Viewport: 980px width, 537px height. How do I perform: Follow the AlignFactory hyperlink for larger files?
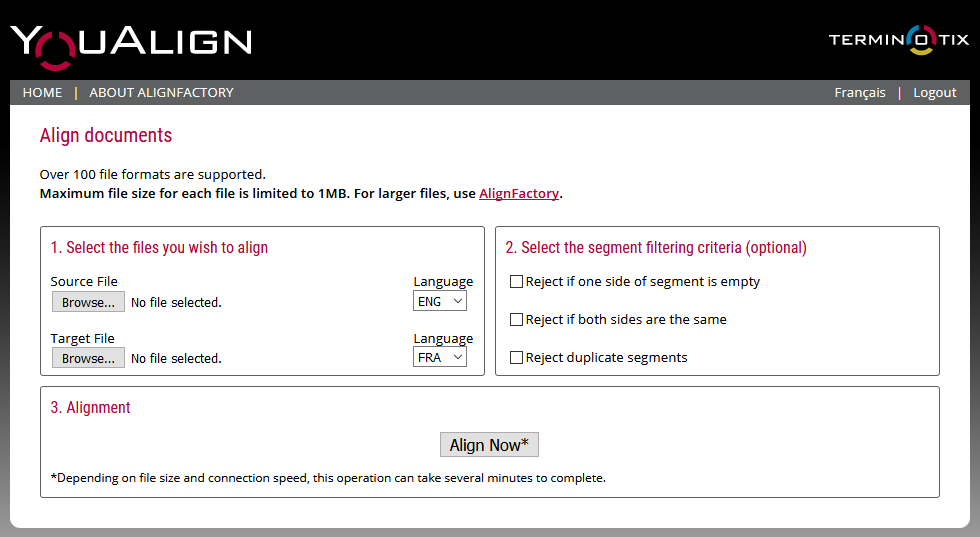[518, 194]
